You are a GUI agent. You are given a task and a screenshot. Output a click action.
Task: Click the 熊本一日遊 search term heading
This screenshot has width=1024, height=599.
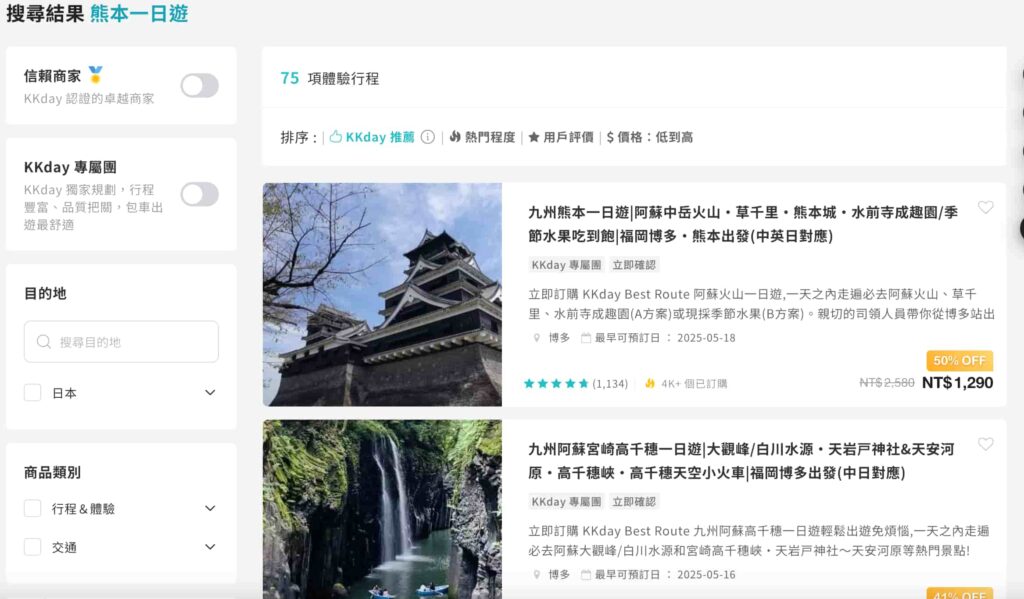(x=139, y=14)
